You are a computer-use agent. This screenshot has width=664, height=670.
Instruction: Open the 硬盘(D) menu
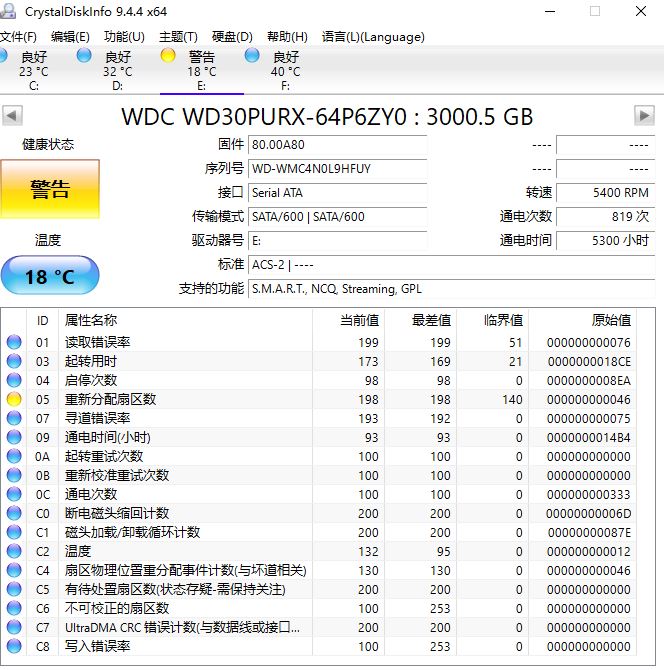[x=232, y=37]
